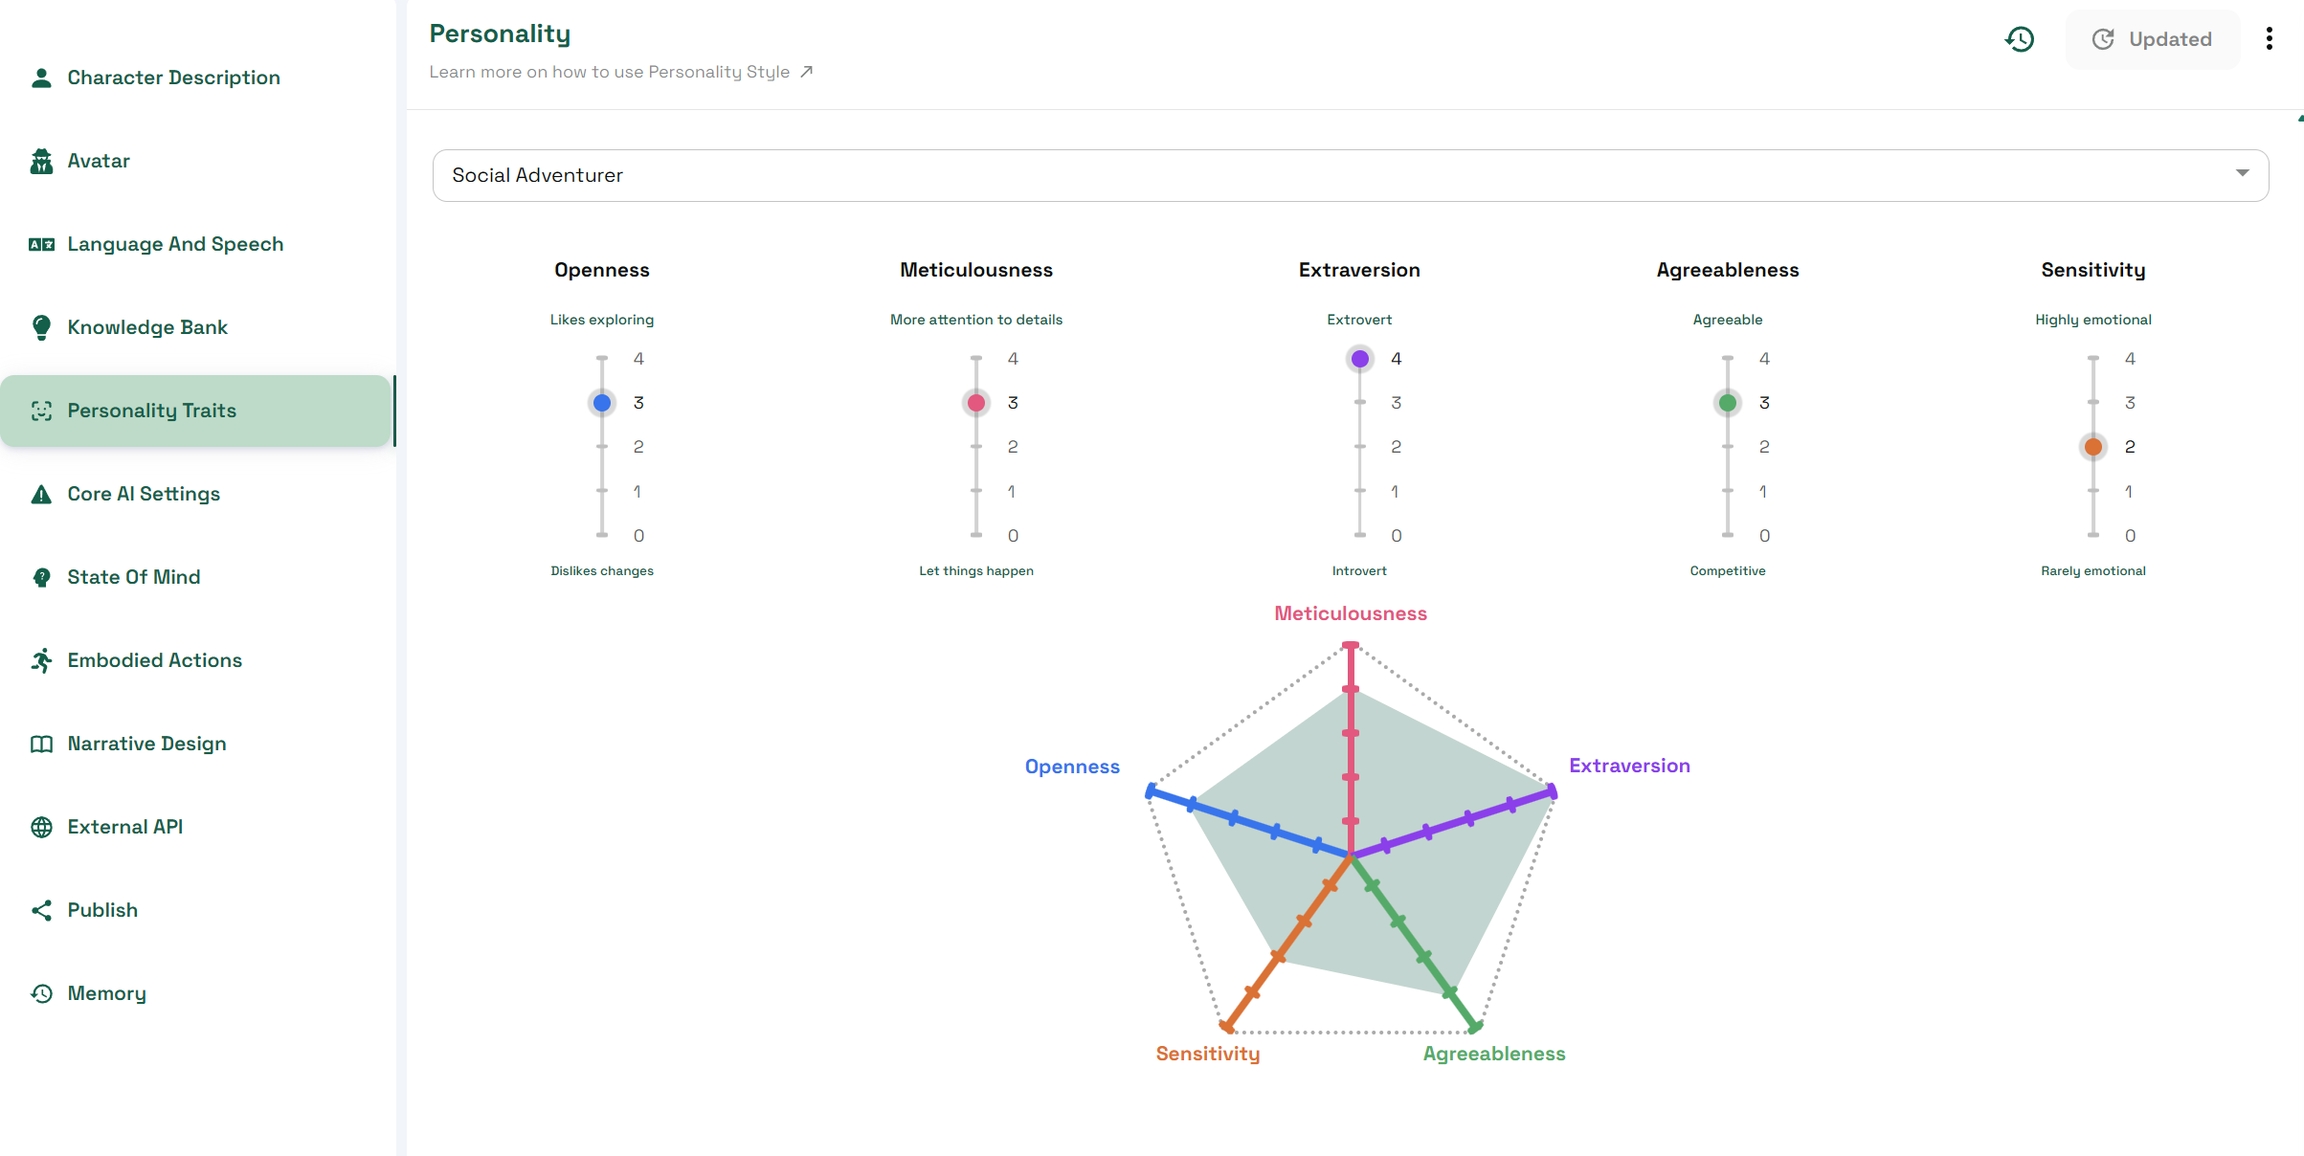
Task: Click the Knowledge Bank lightbulb icon
Action: pos(41,327)
